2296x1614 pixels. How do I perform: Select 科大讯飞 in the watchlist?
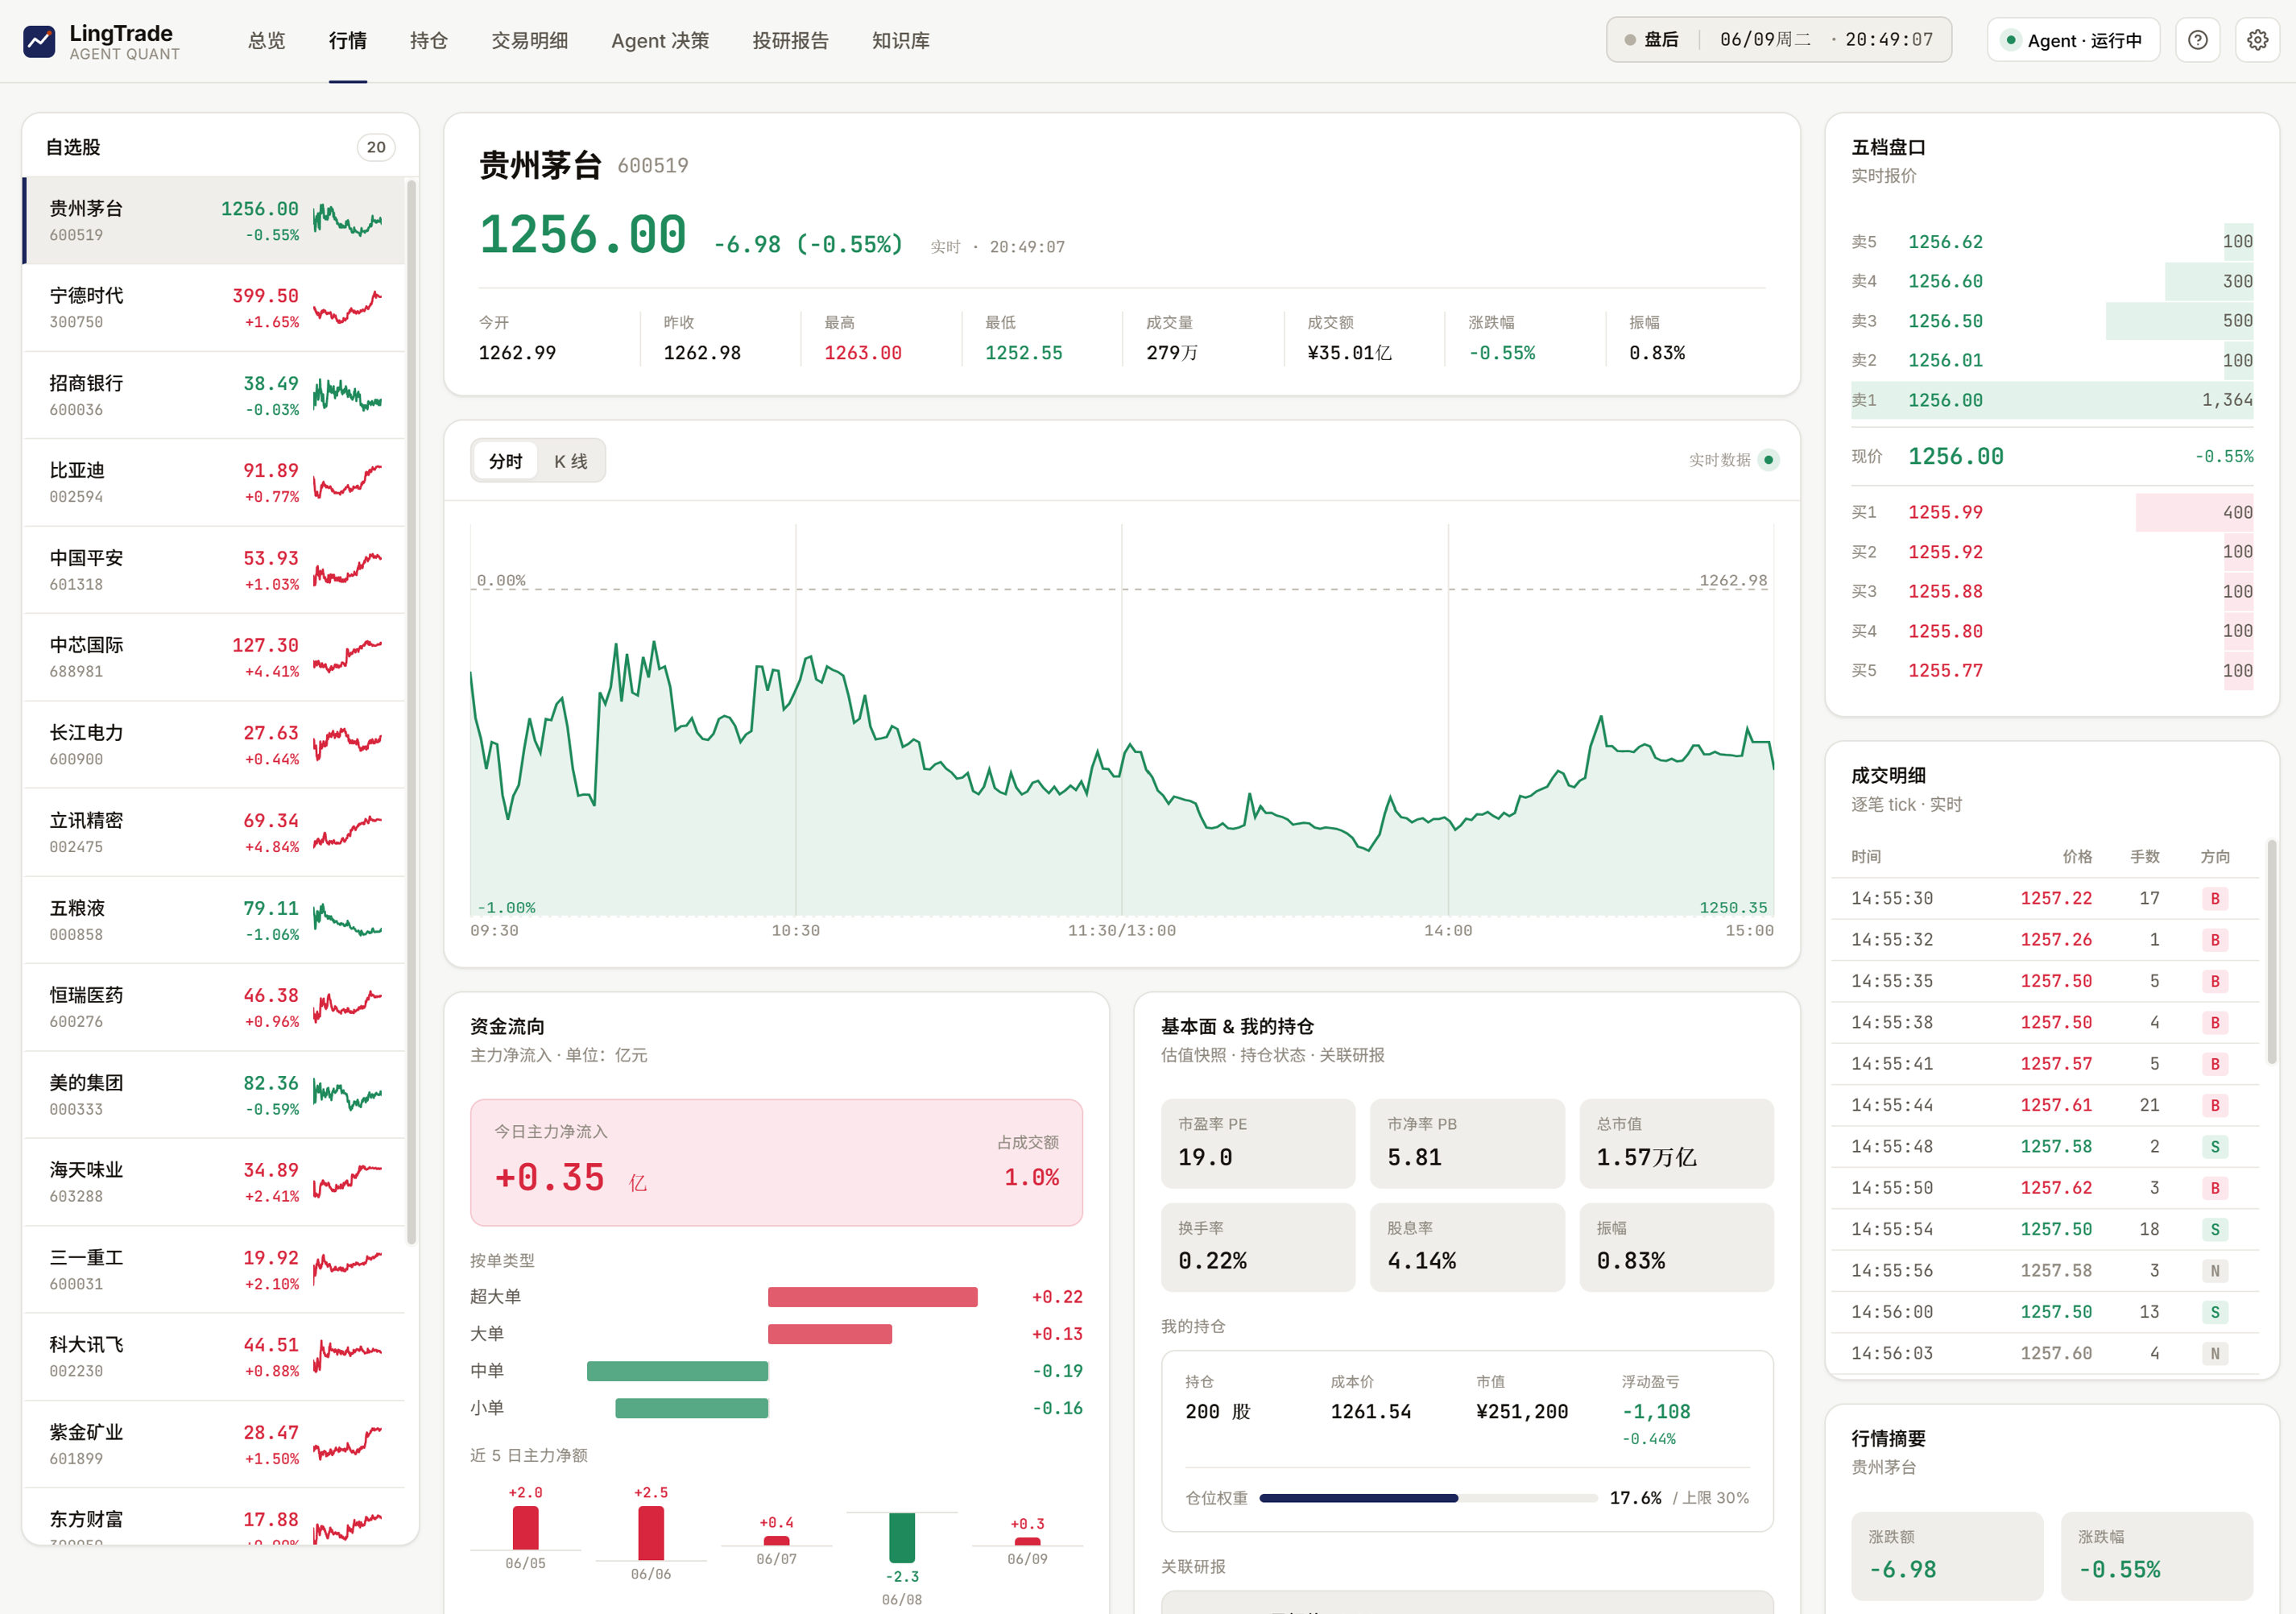point(214,1357)
